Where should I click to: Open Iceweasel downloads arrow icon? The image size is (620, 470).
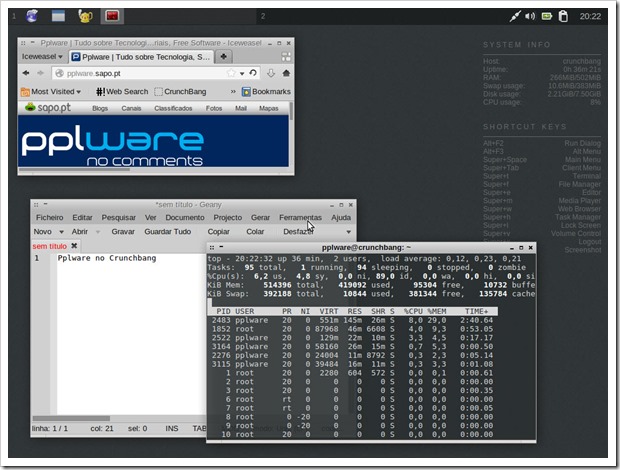tap(271, 73)
